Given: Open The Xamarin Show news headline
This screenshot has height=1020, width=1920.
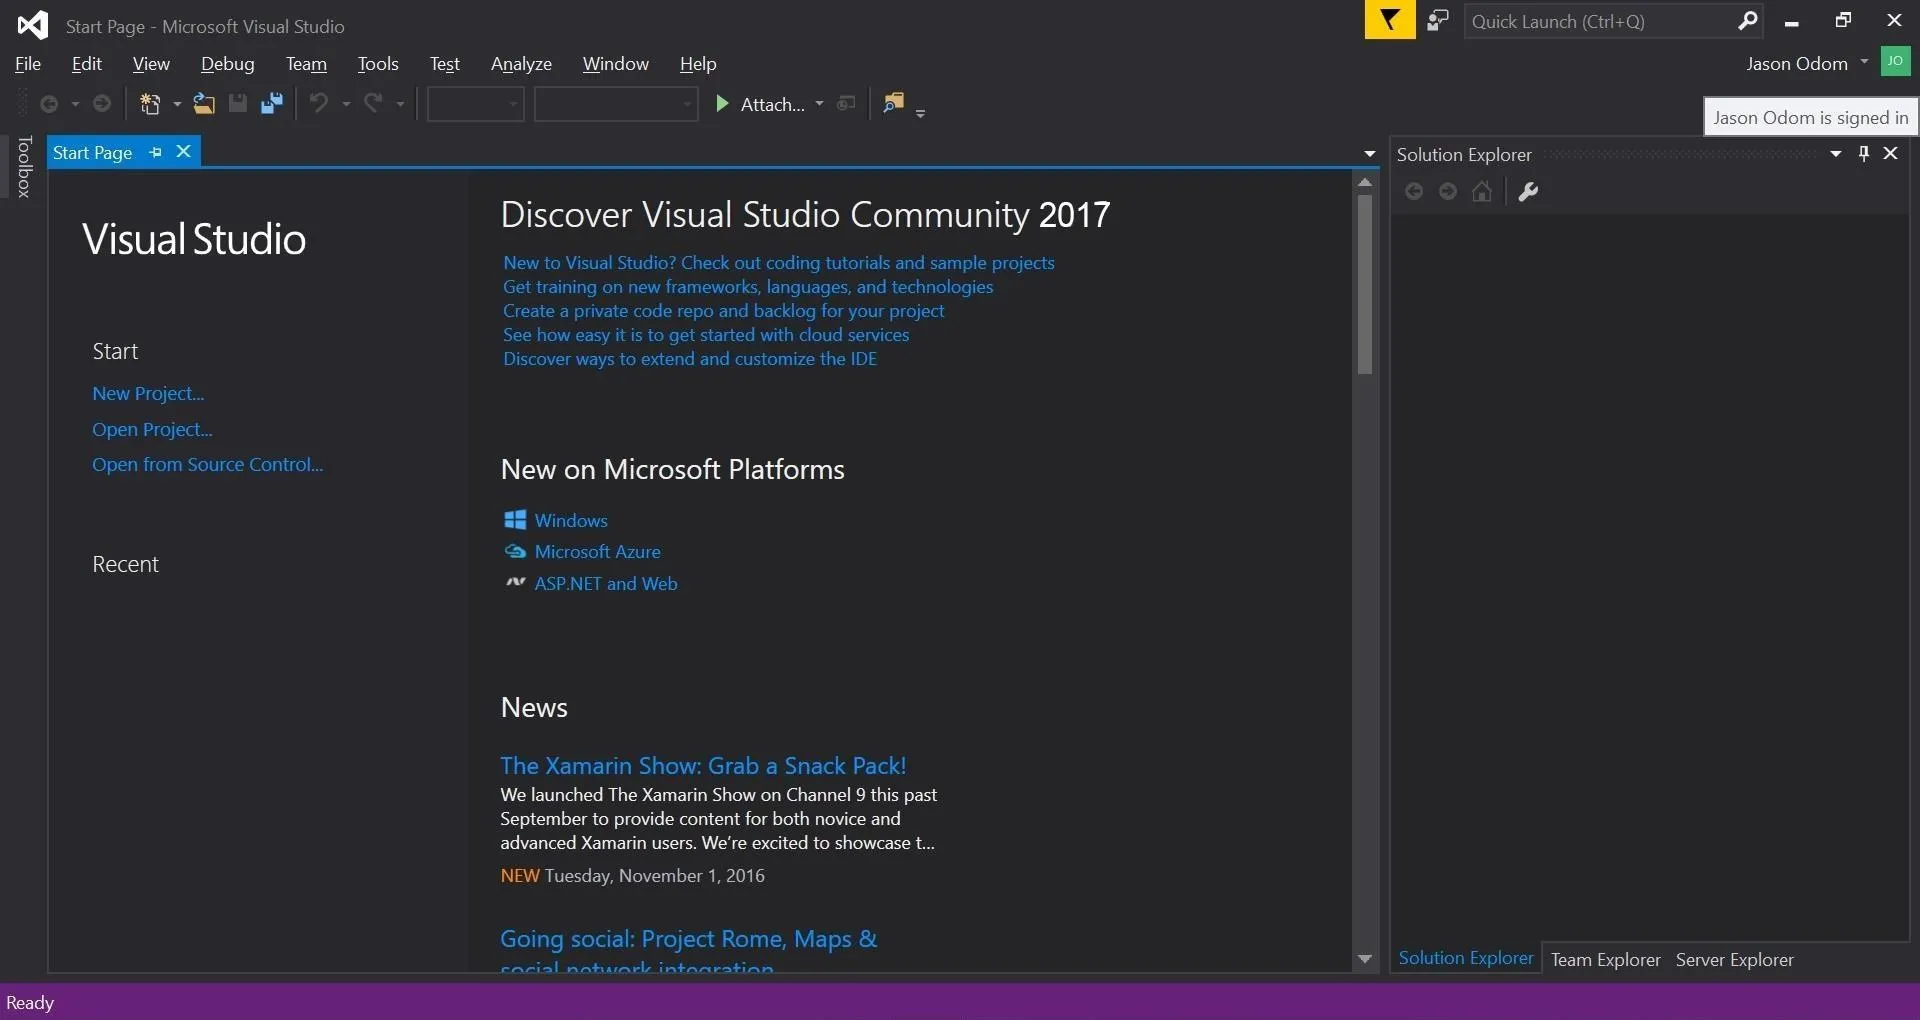Looking at the screenshot, I should tap(703, 766).
